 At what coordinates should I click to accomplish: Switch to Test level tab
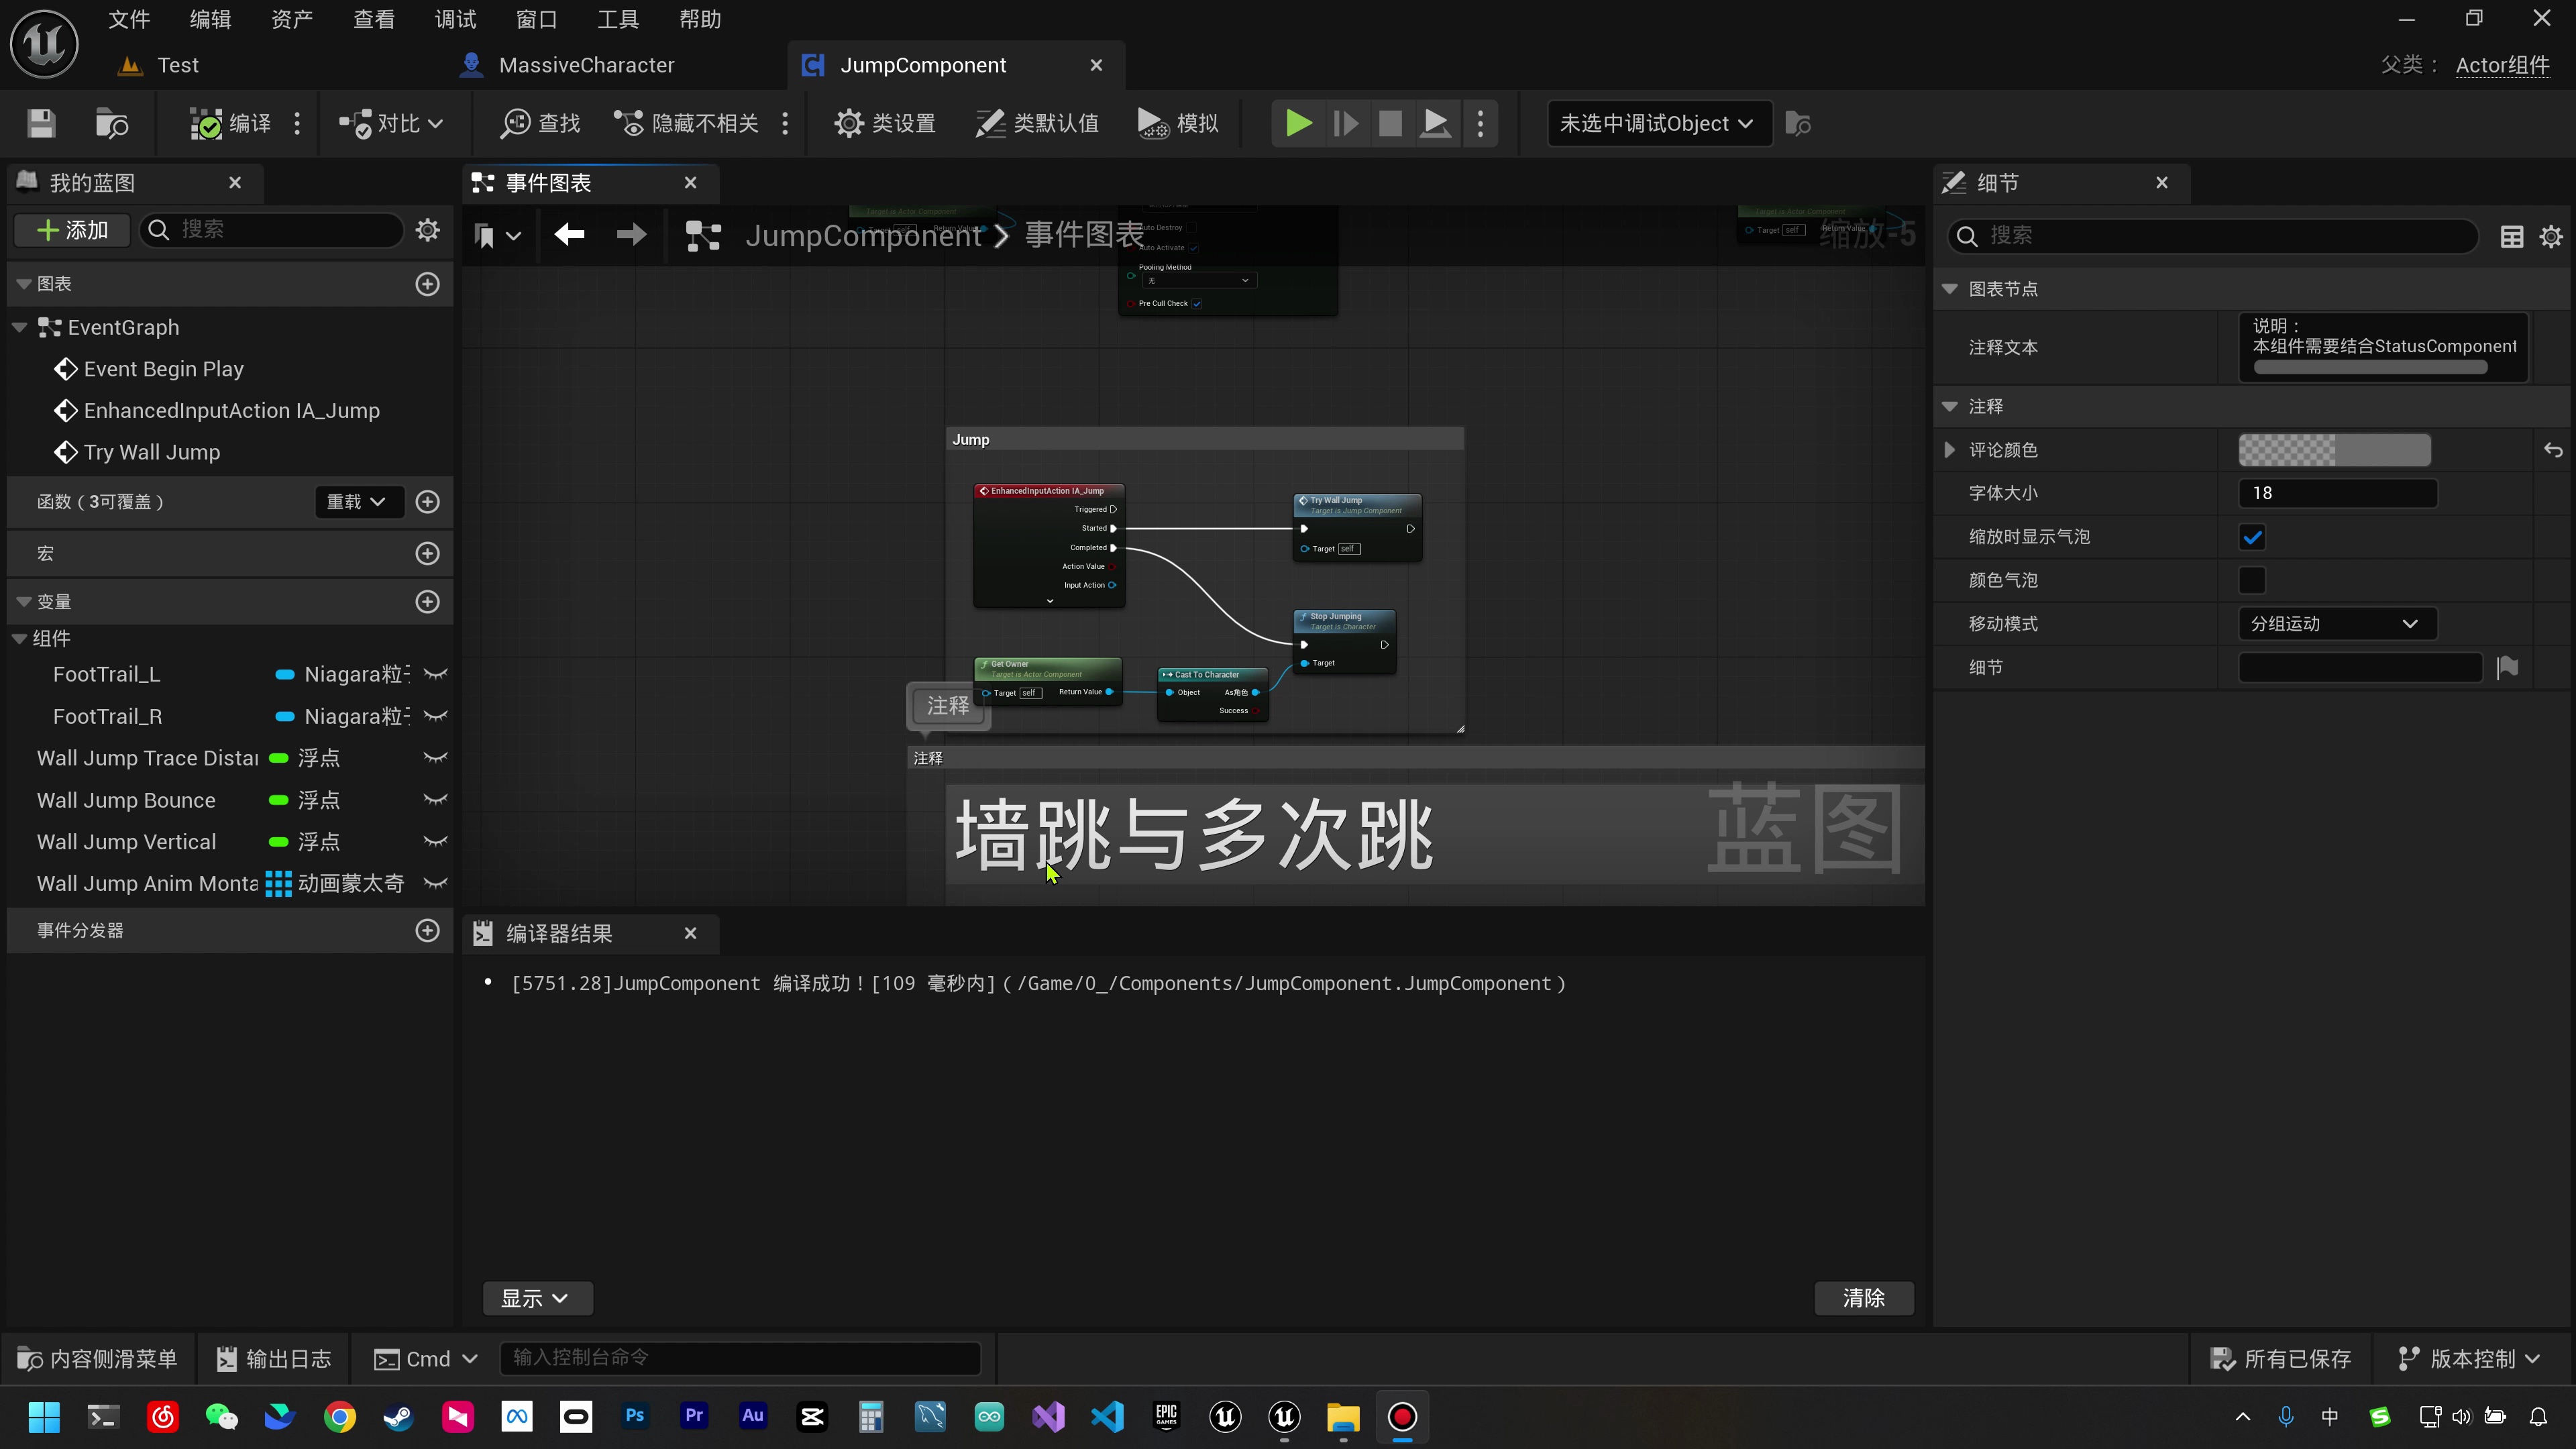(x=160, y=65)
